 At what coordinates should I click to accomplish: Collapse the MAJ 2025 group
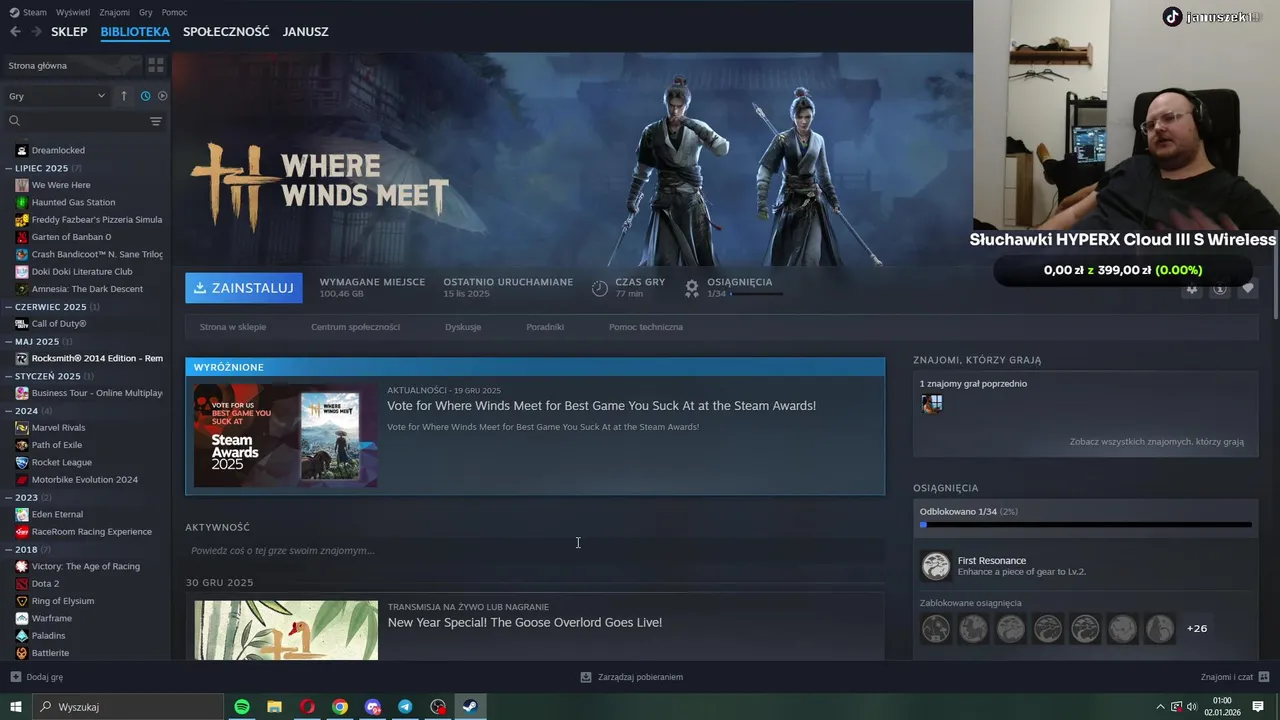pyautogui.click(x=9, y=341)
